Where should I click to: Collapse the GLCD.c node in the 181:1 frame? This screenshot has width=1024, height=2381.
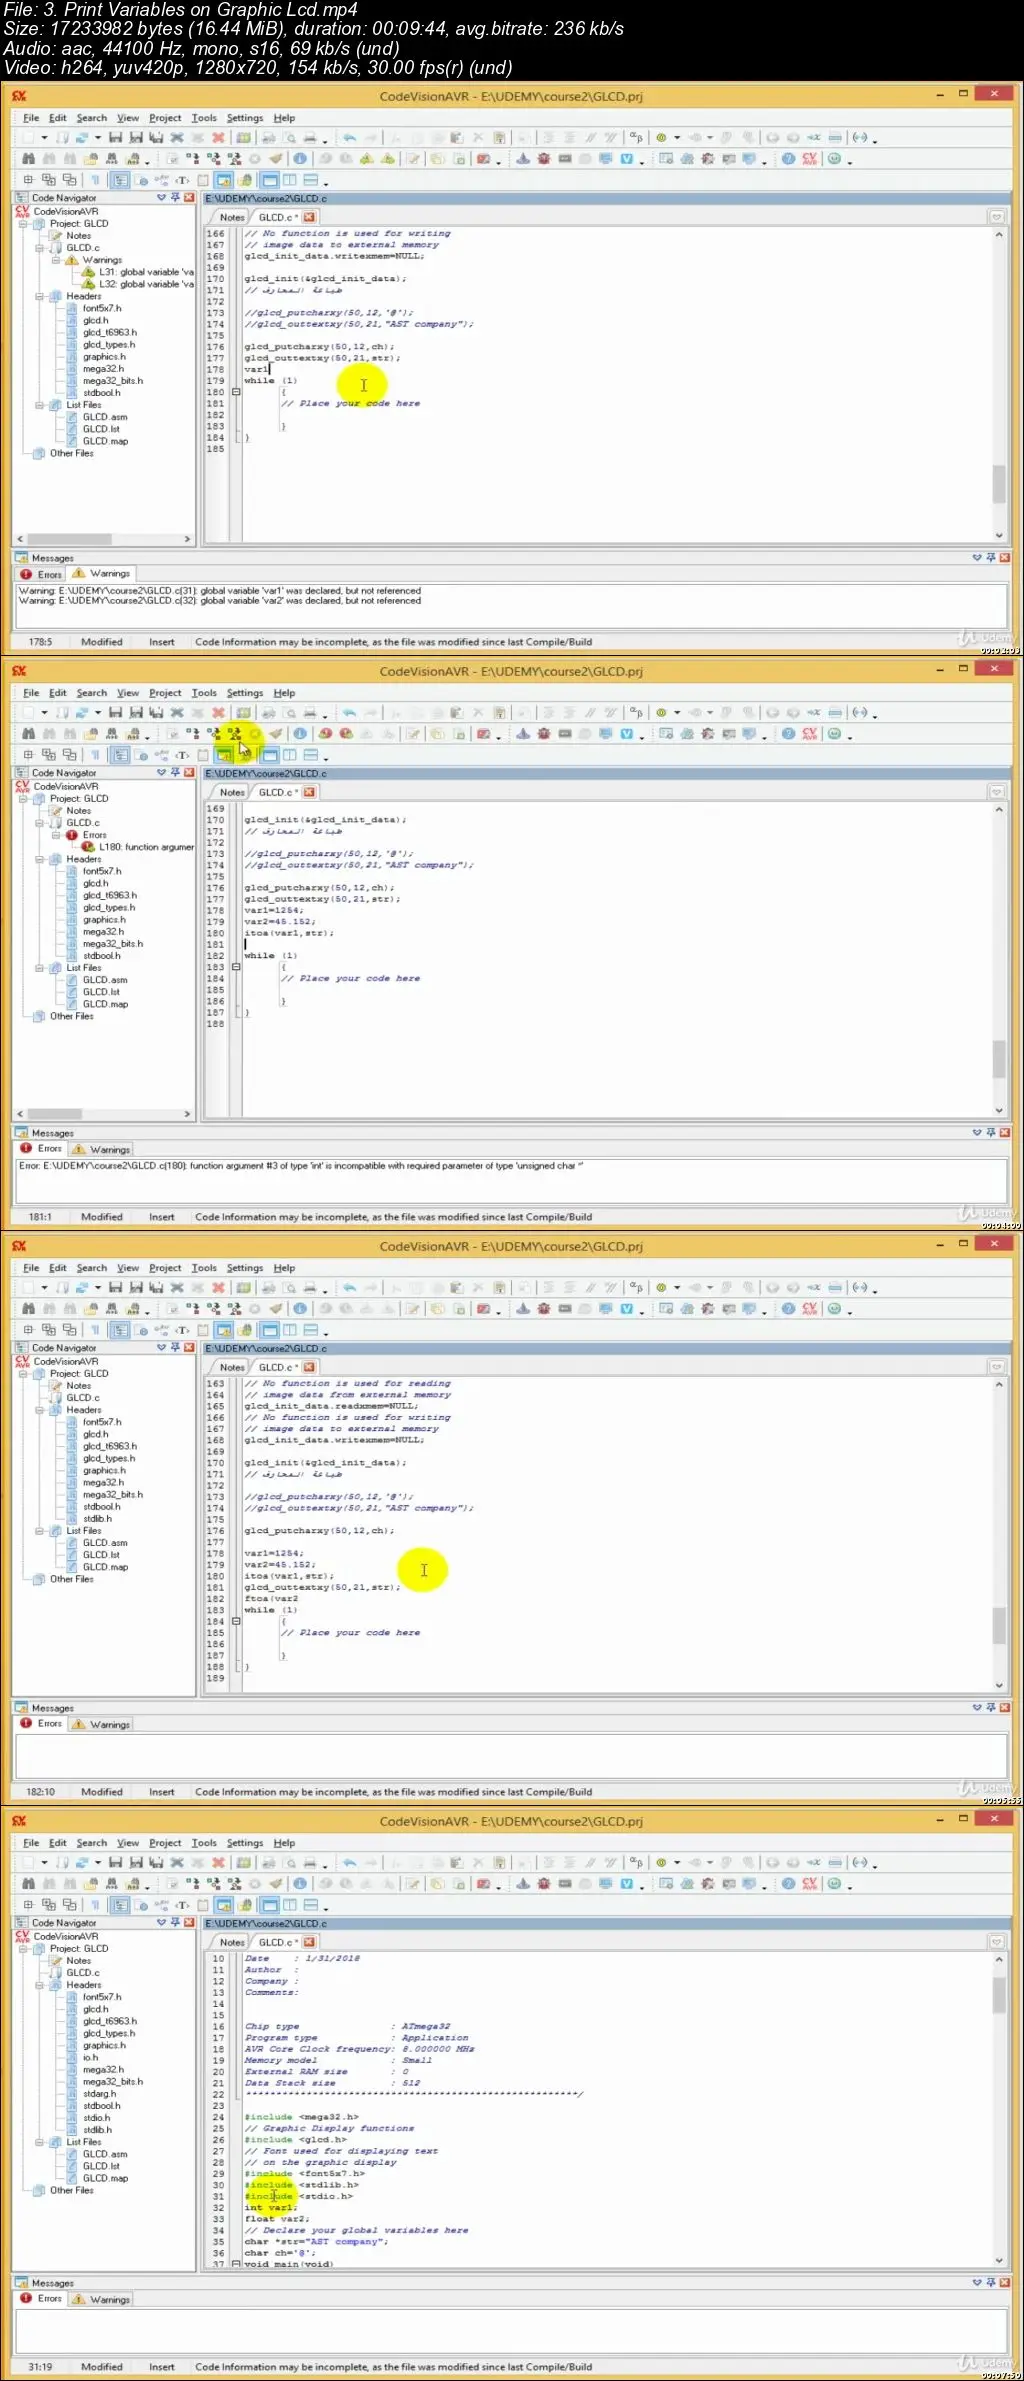click(40, 823)
